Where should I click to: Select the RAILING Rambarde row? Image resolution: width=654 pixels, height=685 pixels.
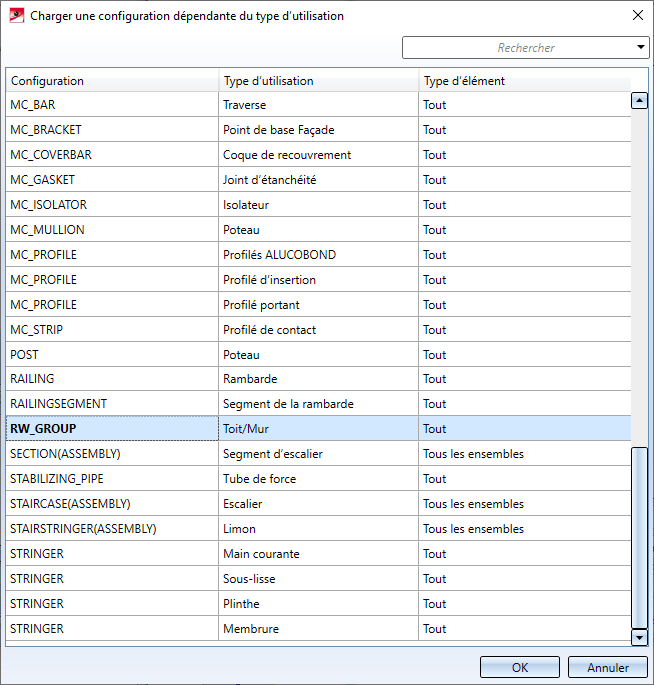click(x=318, y=378)
